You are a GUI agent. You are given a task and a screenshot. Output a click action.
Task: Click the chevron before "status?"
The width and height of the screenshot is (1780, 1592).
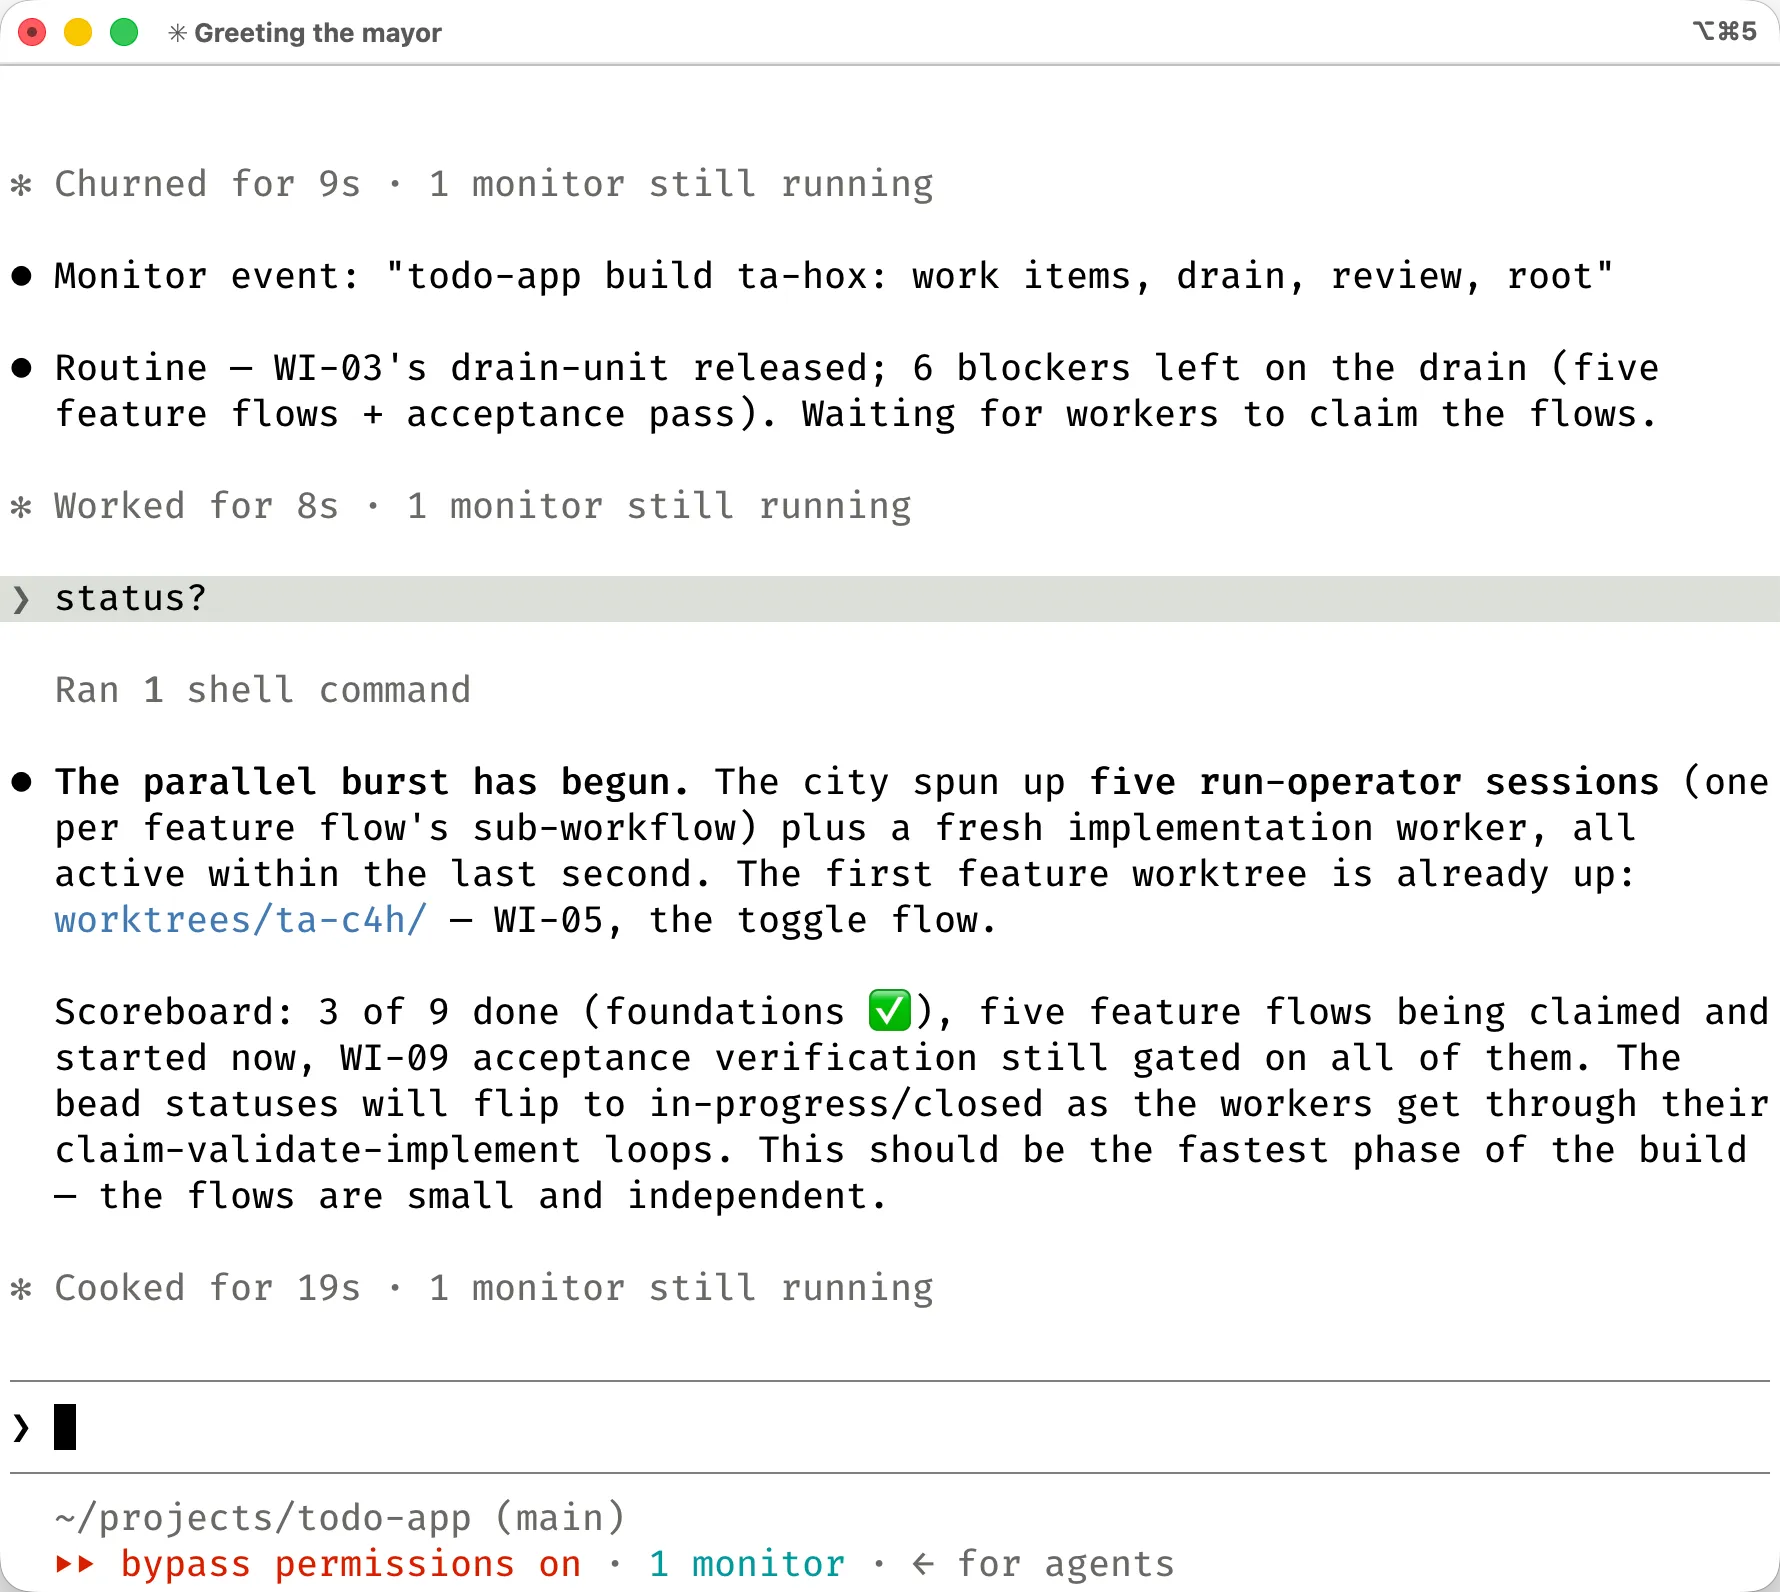(x=21, y=599)
